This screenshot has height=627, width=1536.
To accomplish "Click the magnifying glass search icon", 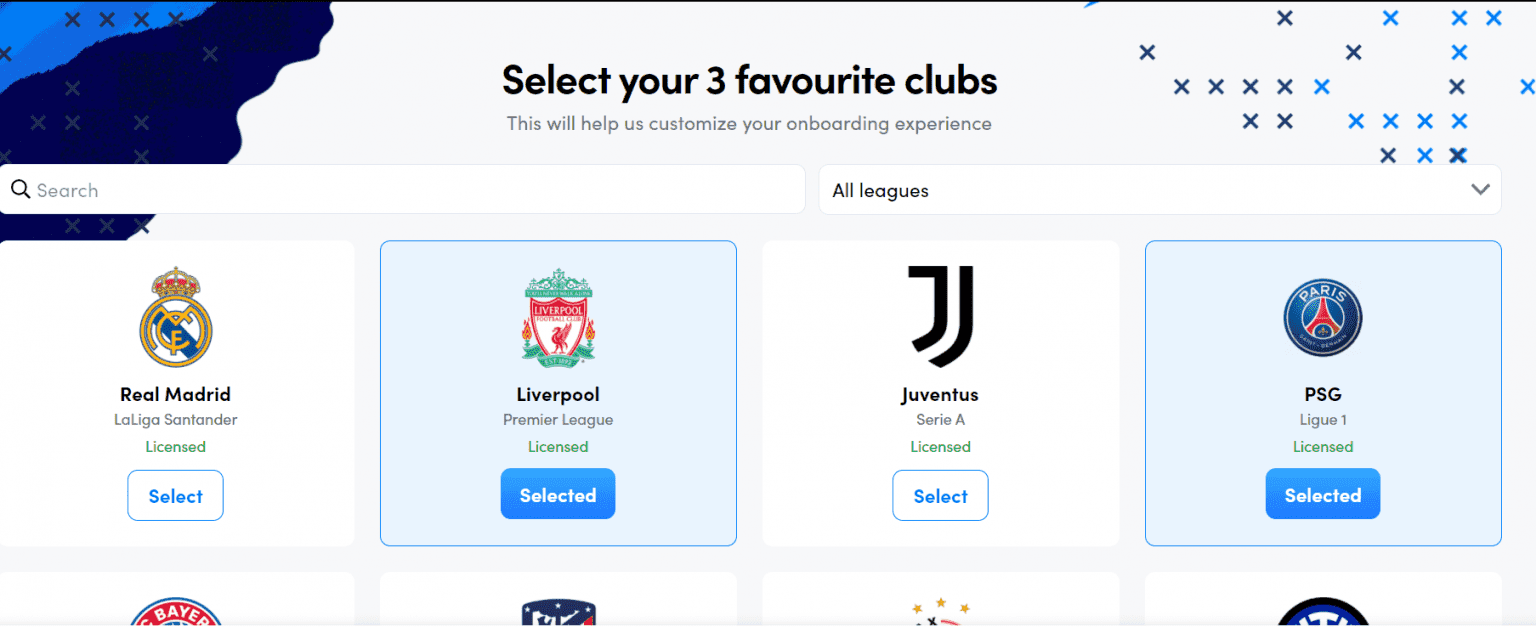I will pyautogui.click(x=20, y=190).
